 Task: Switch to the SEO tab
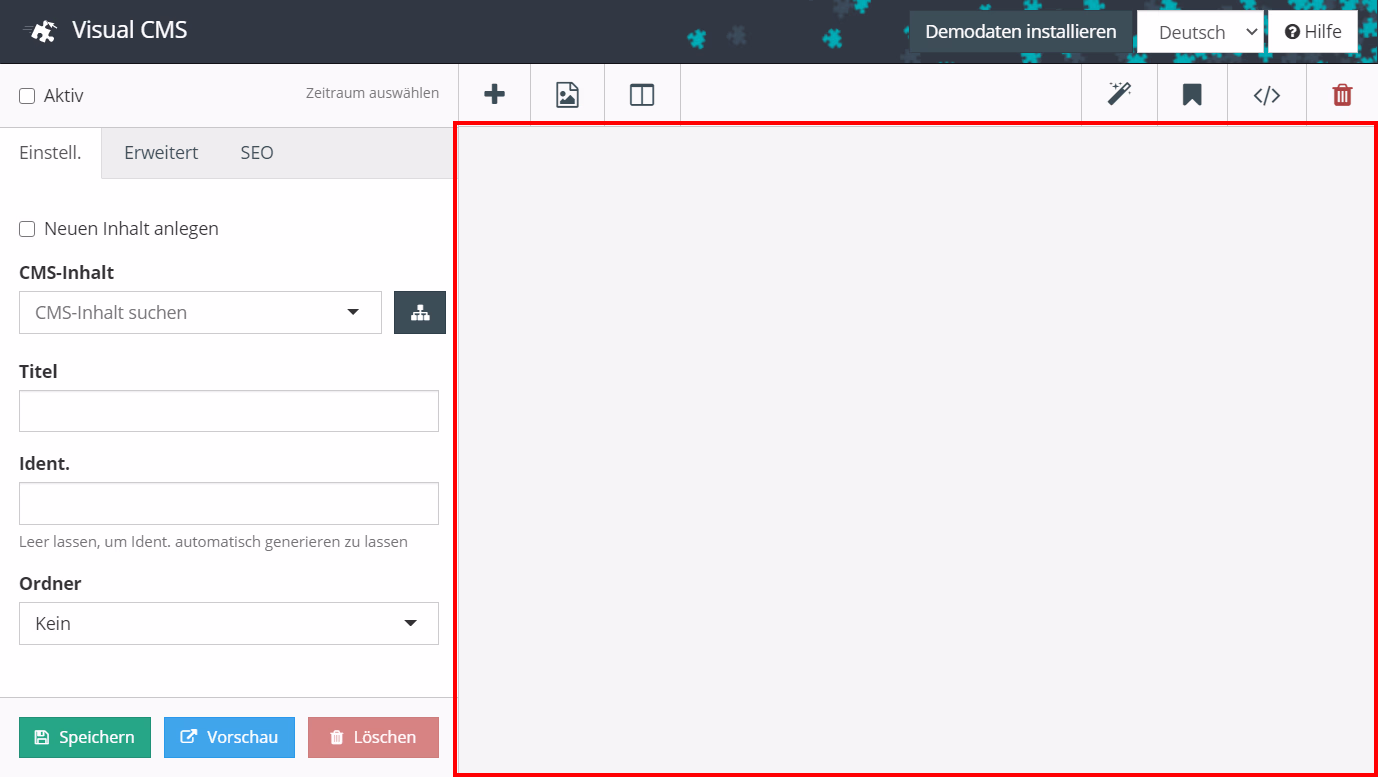tap(257, 153)
